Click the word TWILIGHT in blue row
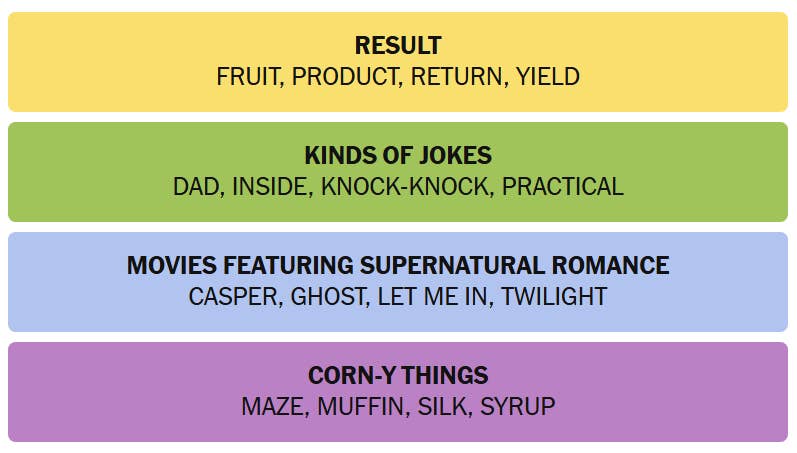This screenshot has width=797, height=453. 555,297
